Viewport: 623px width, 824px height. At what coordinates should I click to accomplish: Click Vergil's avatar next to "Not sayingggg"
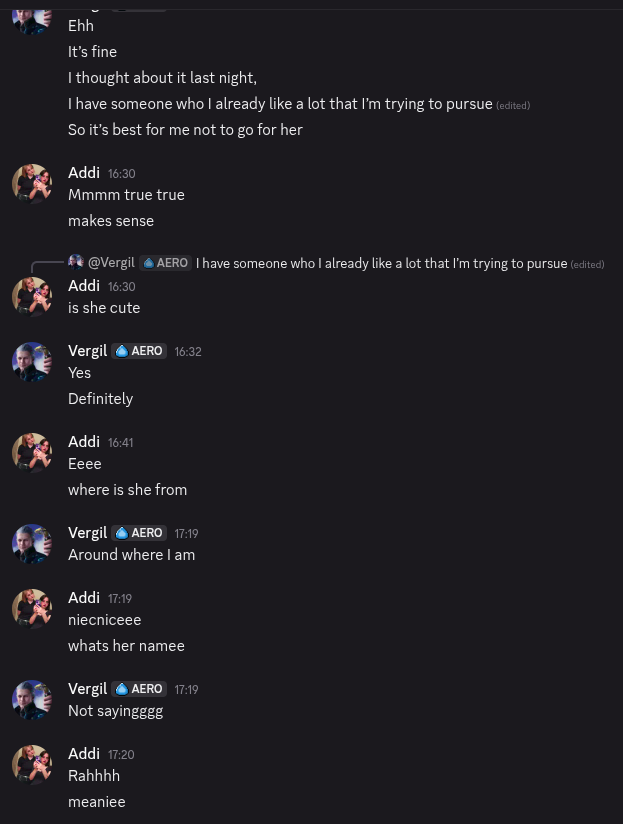32,699
